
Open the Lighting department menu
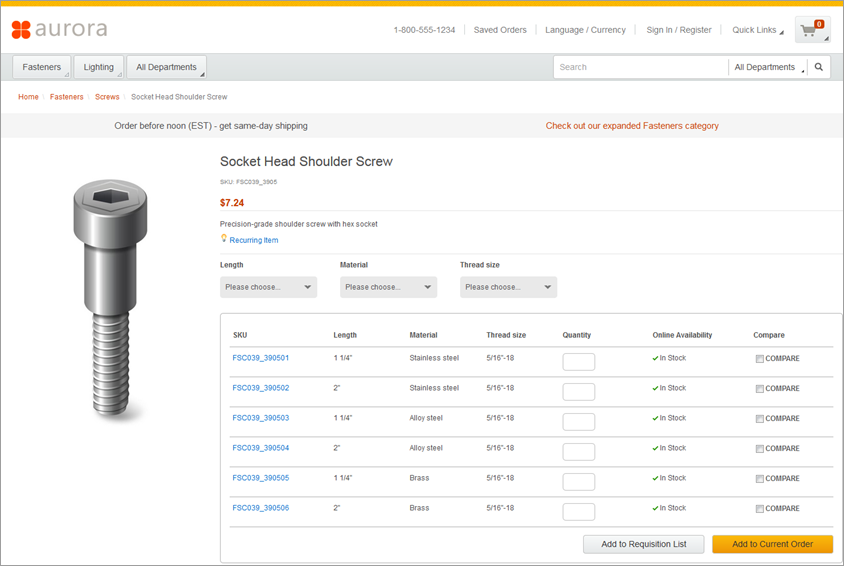[x=99, y=67]
